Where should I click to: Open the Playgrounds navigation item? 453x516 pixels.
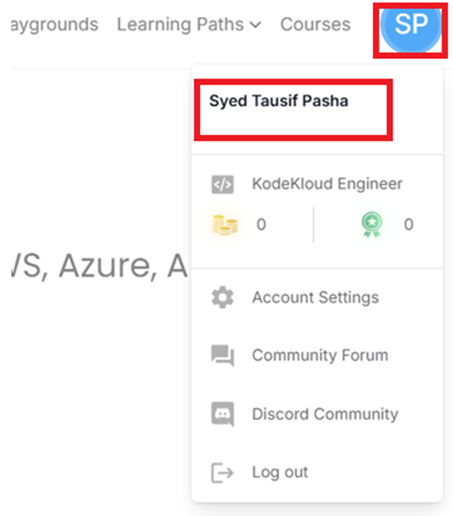(x=55, y=25)
